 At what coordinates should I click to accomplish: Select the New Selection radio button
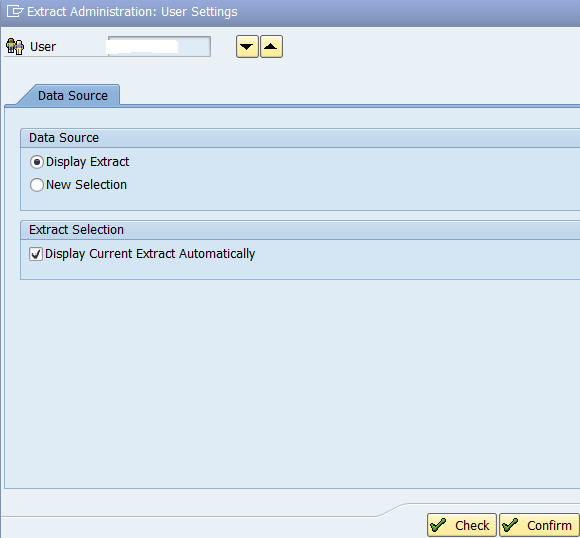tap(37, 185)
